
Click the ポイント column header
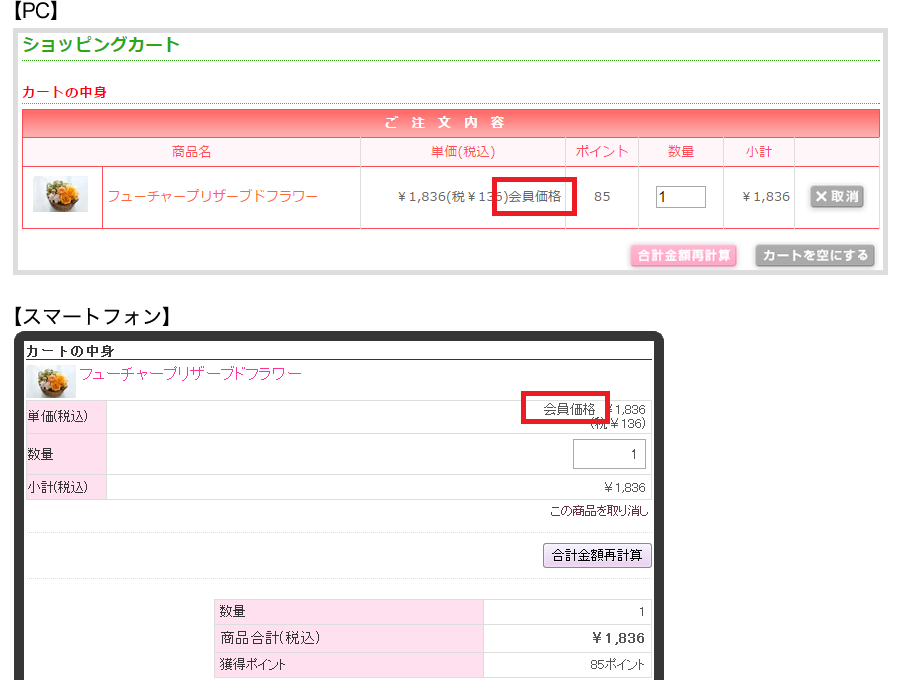tap(602, 151)
